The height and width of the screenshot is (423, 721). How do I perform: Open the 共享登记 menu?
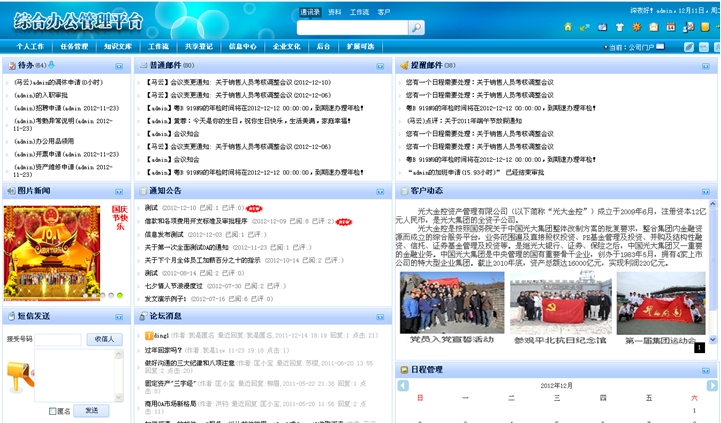pos(199,46)
